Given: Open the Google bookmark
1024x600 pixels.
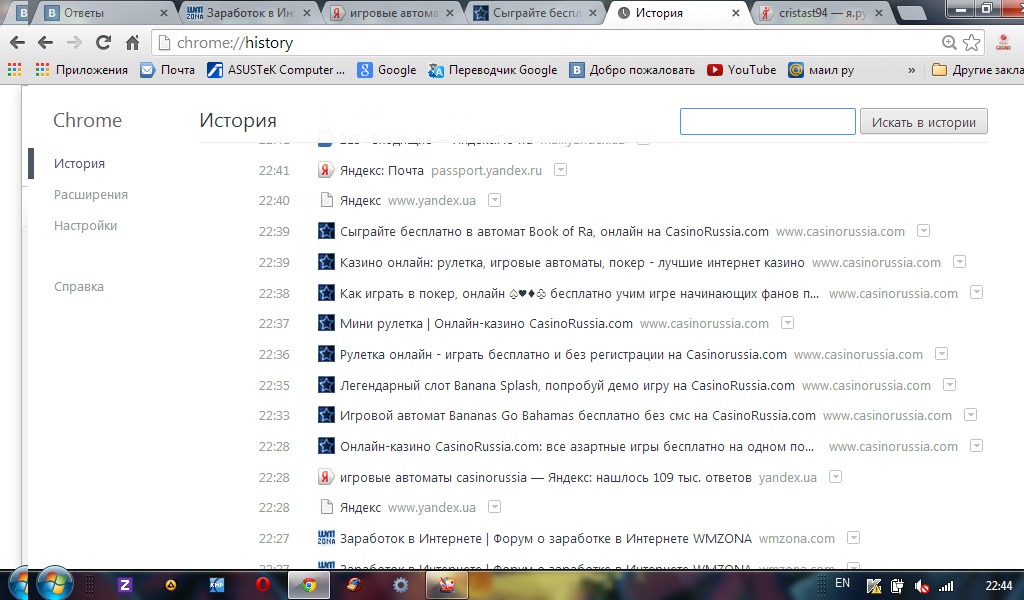Looking at the screenshot, I should point(387,70).
